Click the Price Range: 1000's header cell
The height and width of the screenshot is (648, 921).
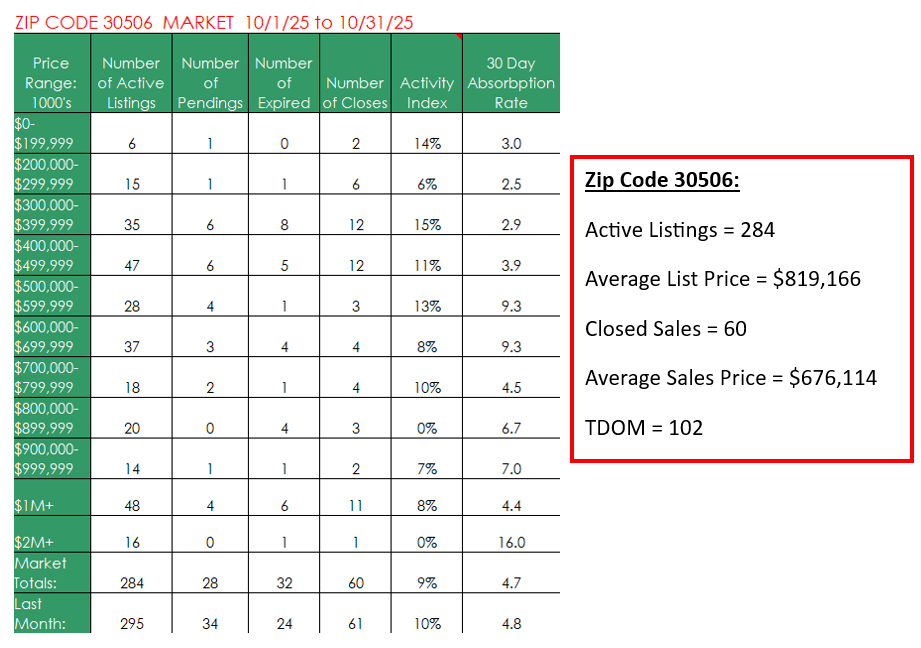(52, 82)
